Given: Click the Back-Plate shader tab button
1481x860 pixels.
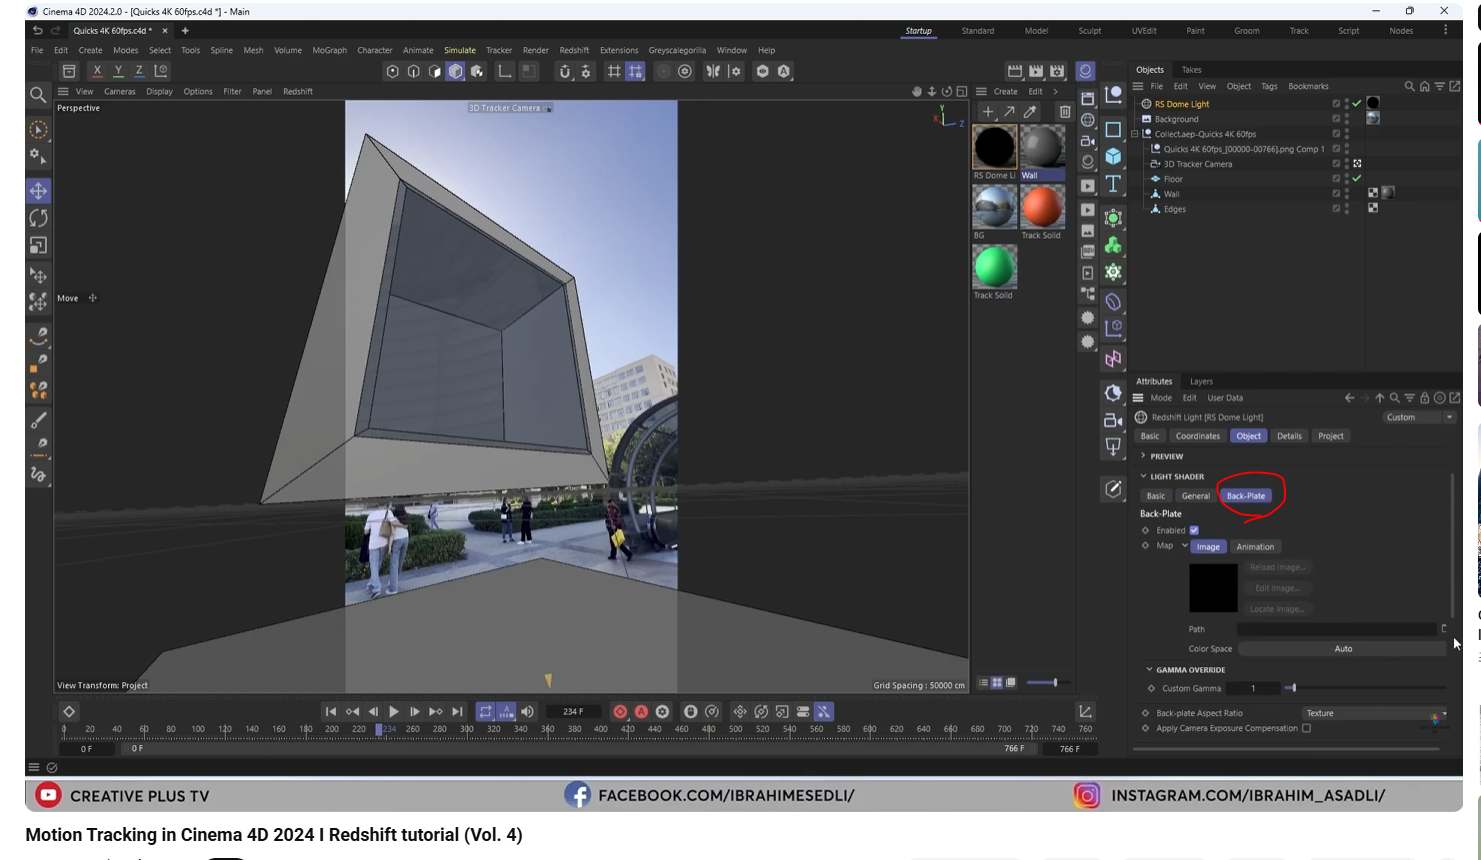Looking at the screenshot, I should coord(1245,496).
